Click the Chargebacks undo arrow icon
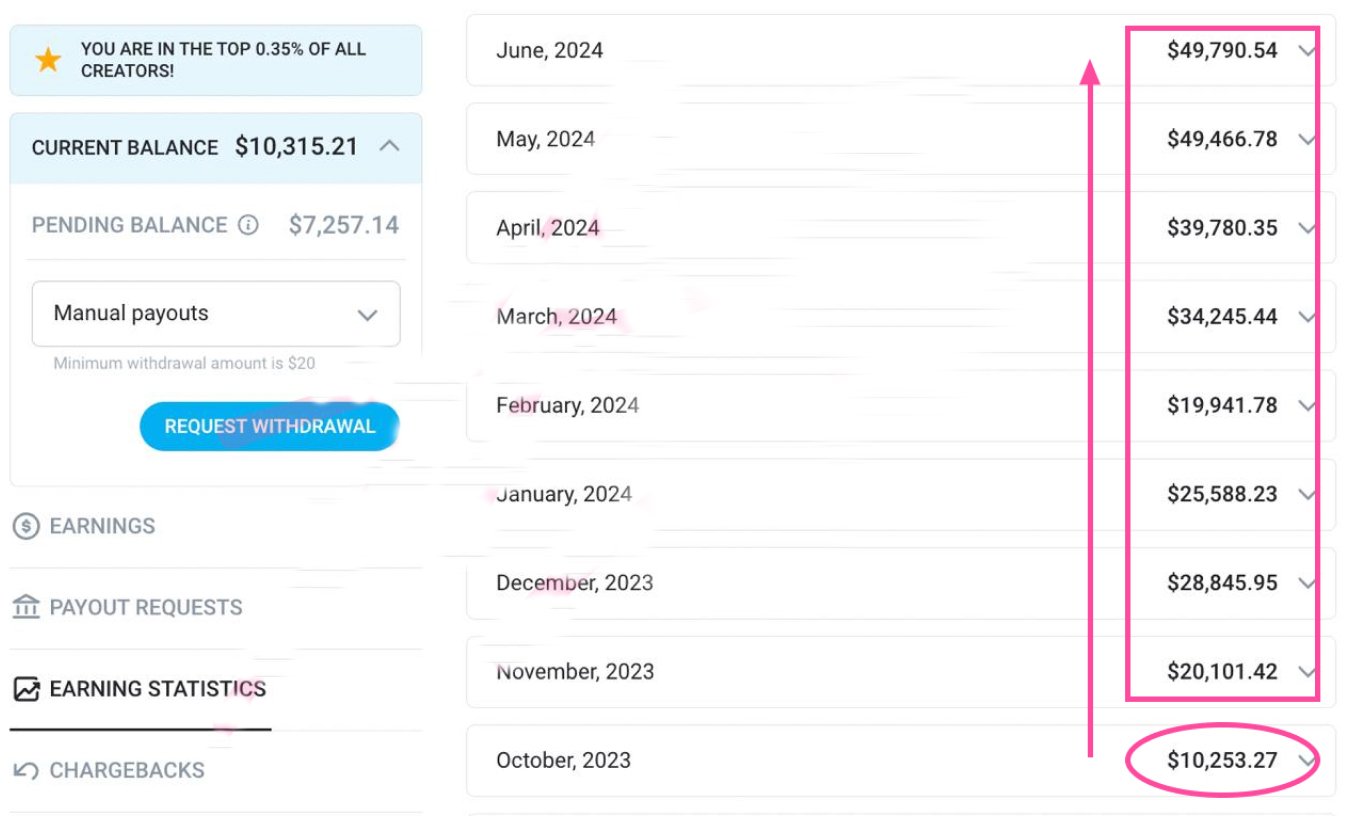 (26, 770)
